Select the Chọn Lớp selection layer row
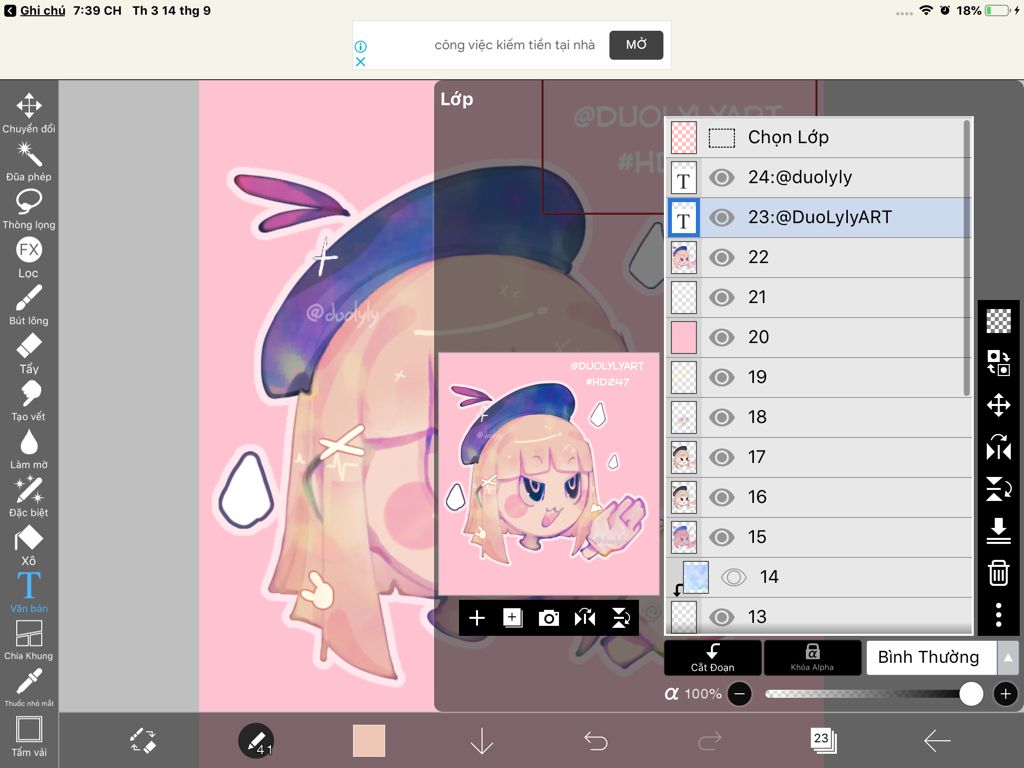 pyautogui.click(x=819, y=138)
